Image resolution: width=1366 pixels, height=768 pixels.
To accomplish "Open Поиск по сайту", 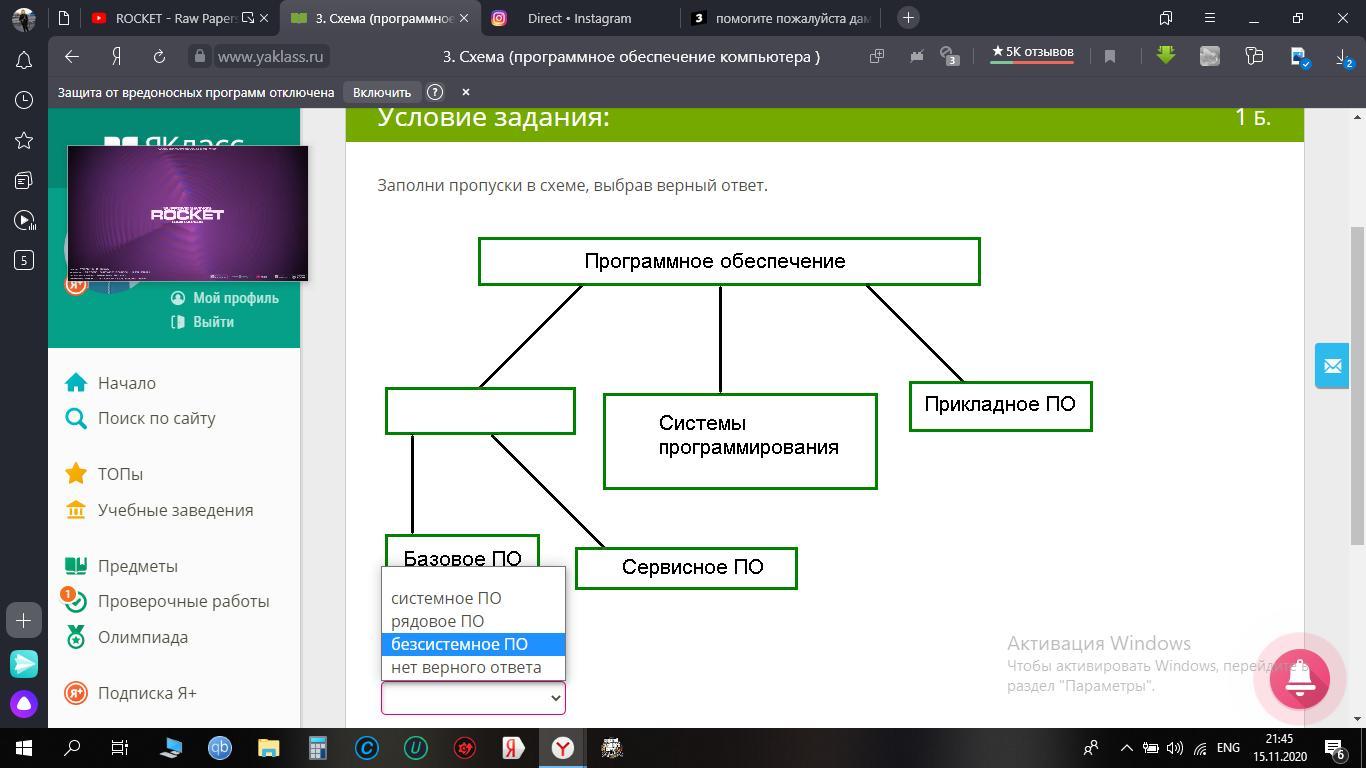I will point(140,418).
